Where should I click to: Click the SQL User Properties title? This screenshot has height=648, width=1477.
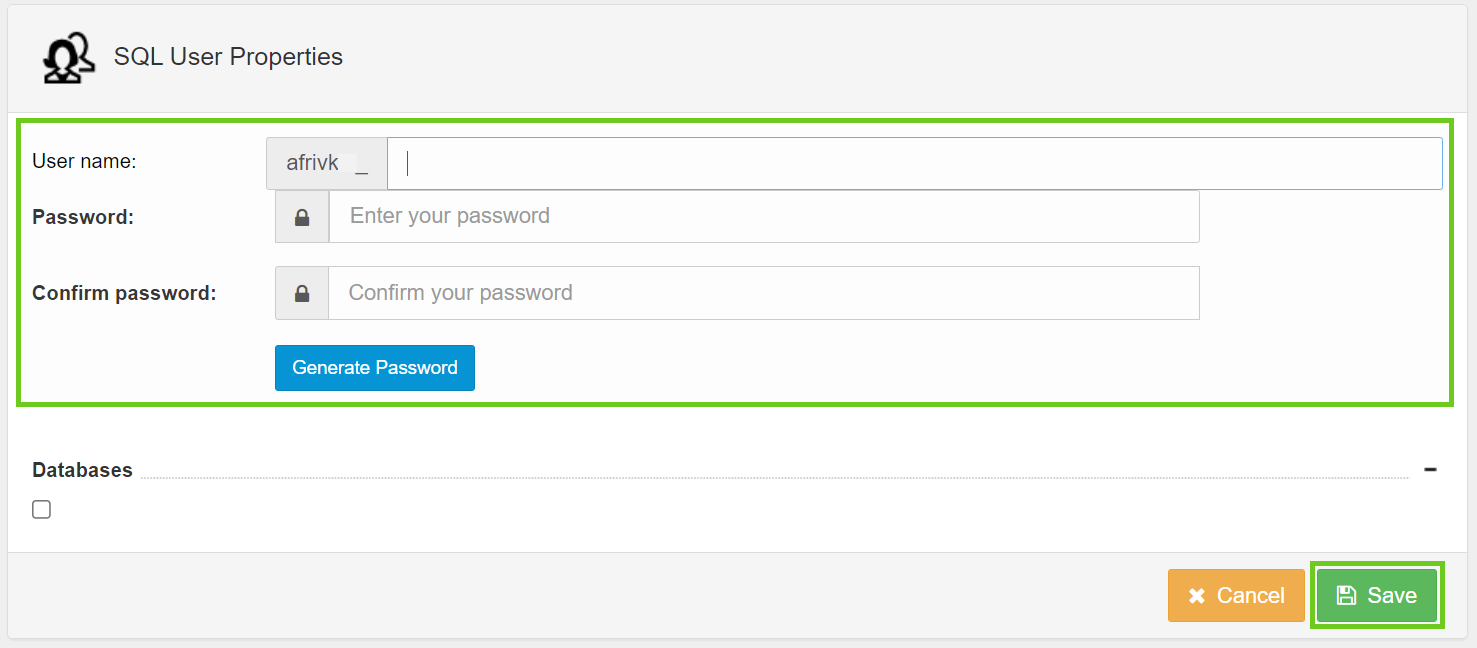[228, 57]
